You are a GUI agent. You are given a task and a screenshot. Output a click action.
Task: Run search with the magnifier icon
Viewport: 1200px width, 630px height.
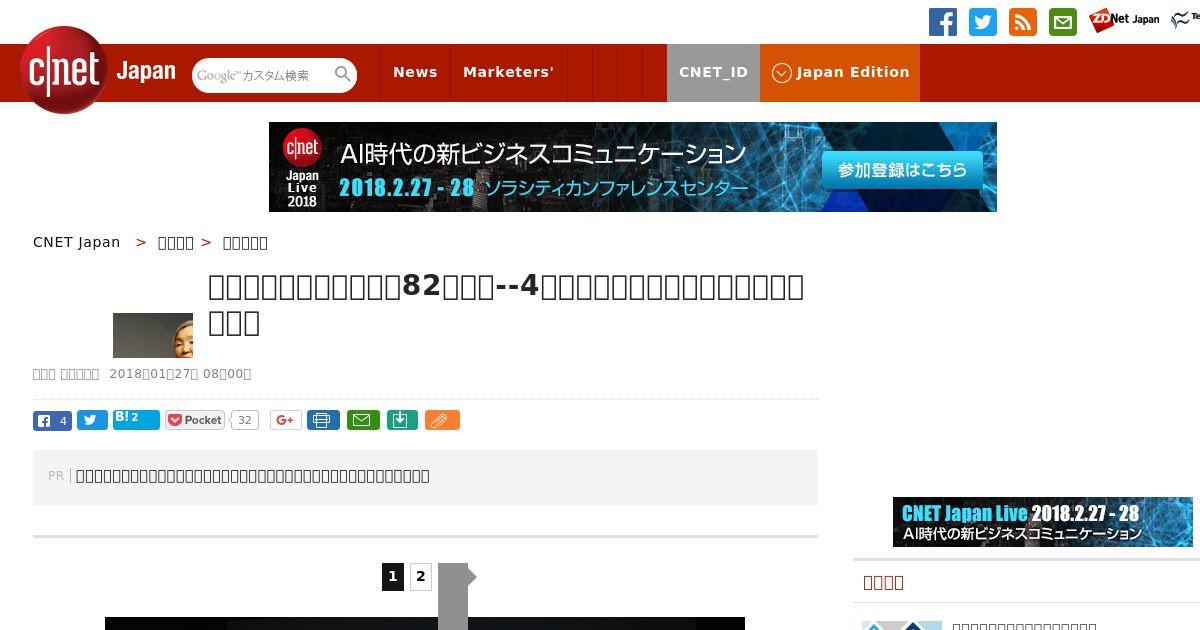tap(343, 74)
